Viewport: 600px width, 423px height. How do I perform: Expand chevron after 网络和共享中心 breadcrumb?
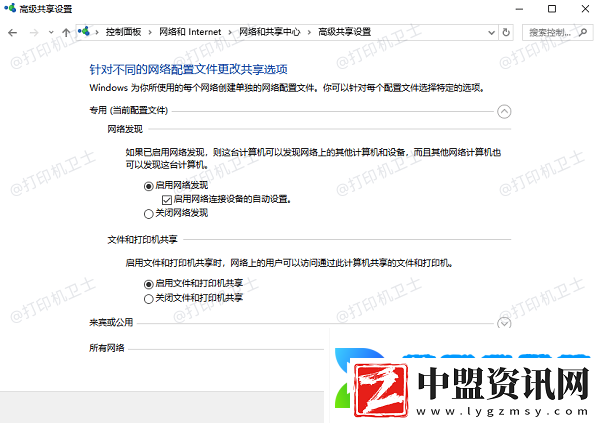click(309, 33)
